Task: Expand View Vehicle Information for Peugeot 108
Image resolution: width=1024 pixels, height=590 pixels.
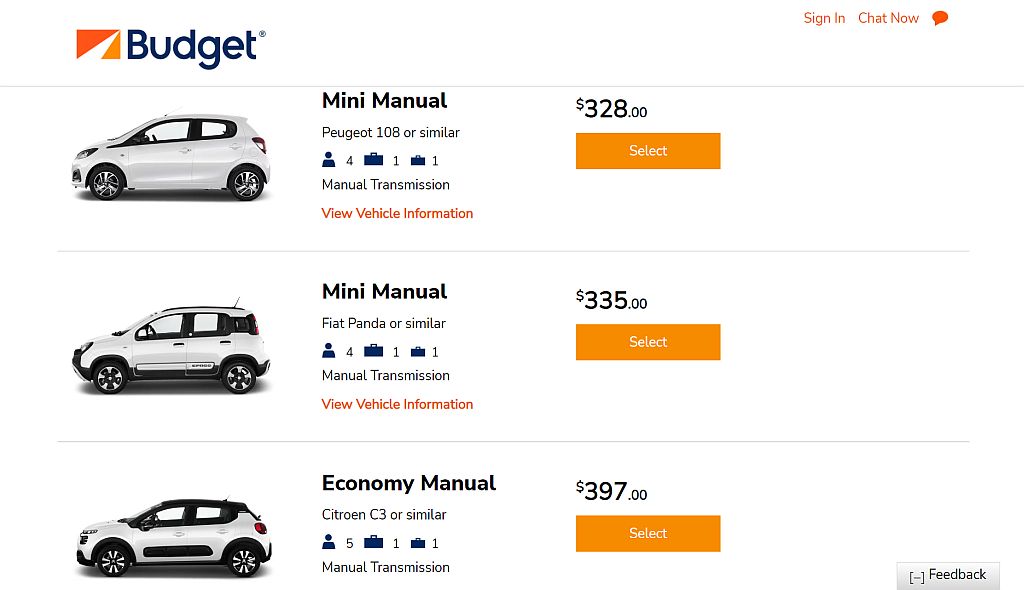Action: 397,213
